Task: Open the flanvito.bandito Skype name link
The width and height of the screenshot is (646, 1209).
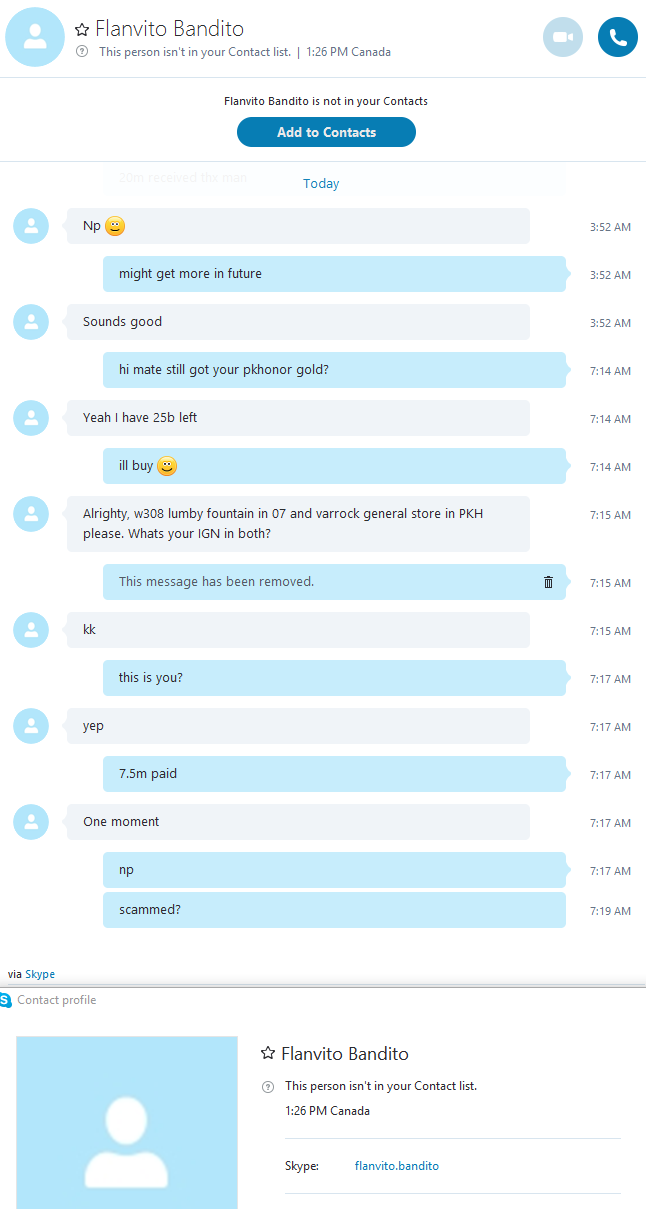Action: (x=397, y=1166)
